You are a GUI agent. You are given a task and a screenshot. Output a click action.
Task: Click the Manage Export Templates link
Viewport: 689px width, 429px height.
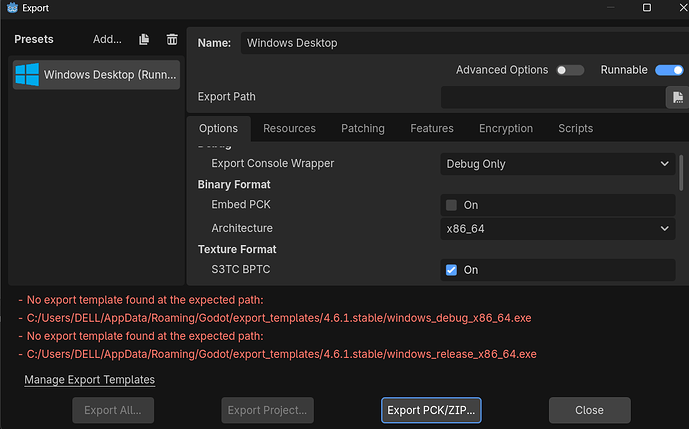[90, 380]
